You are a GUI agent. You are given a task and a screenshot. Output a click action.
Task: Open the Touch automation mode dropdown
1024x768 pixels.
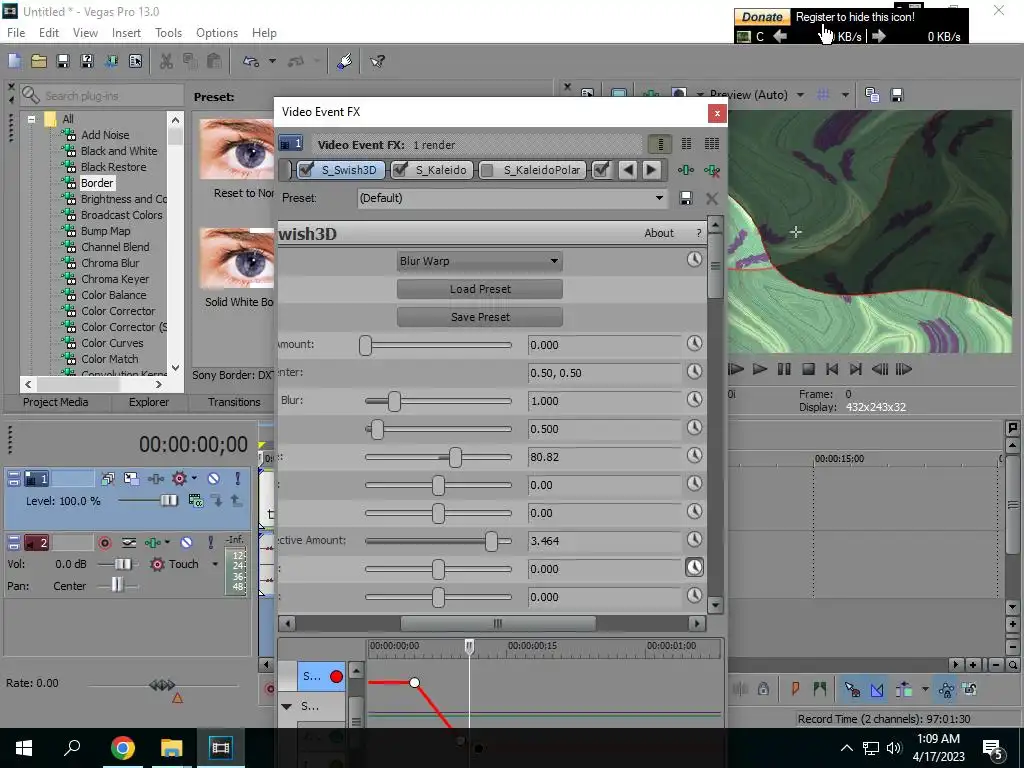215,564
